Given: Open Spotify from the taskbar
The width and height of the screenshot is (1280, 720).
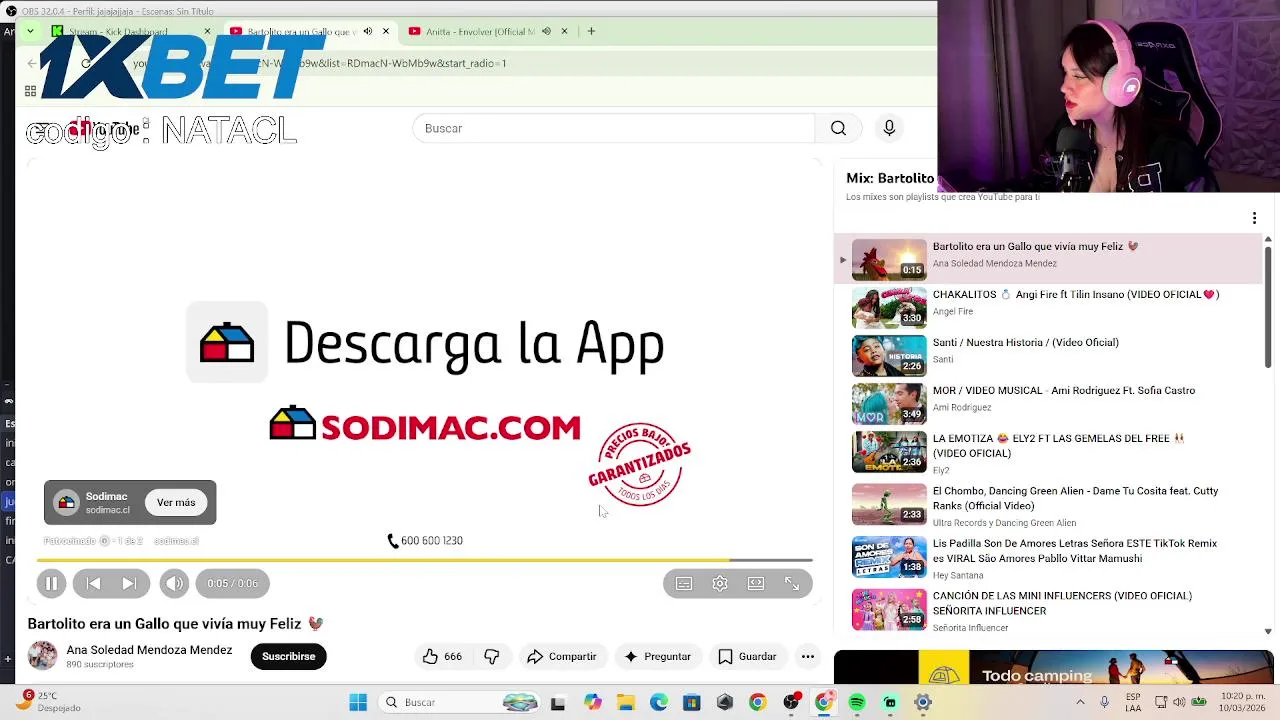Looking at the screenshot, I should coord(857,702).
